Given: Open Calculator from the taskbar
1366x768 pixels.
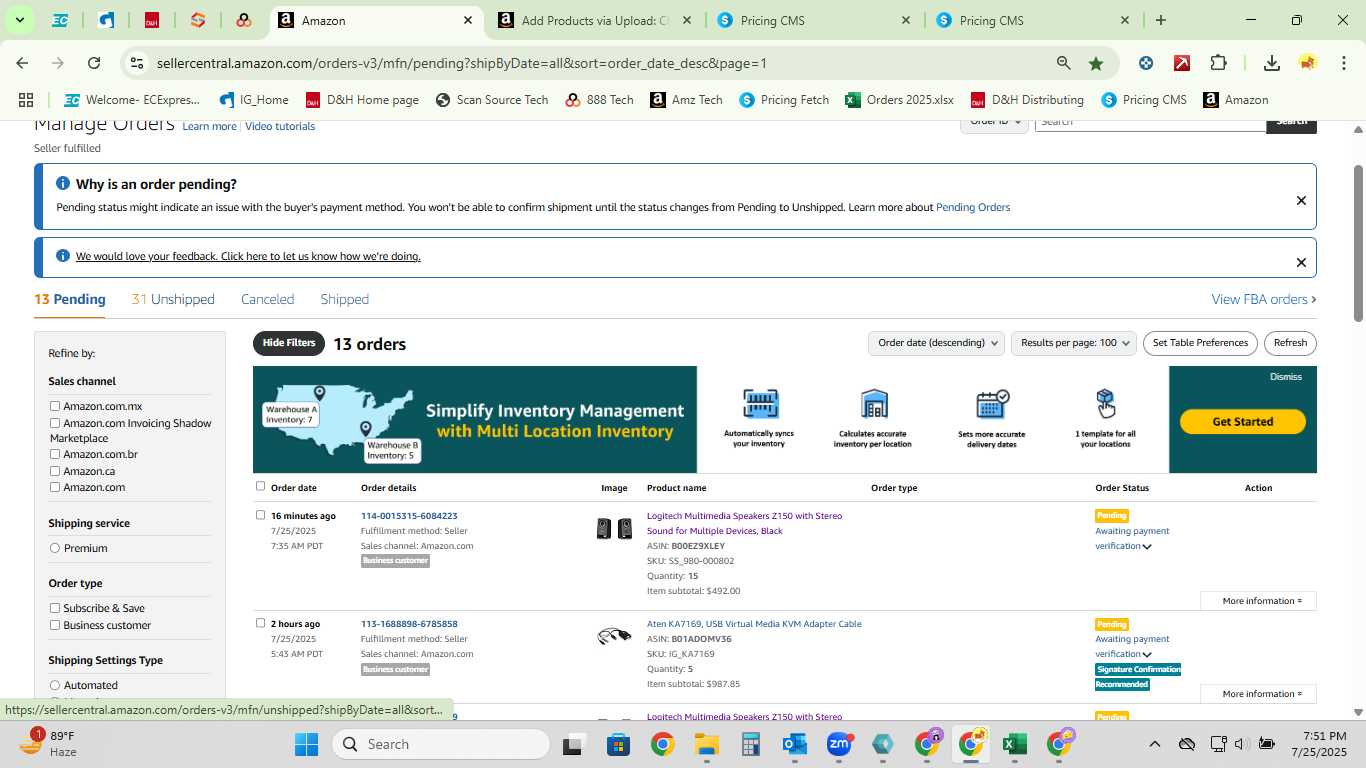Looking at the screenshot, I should click(751, 744).
